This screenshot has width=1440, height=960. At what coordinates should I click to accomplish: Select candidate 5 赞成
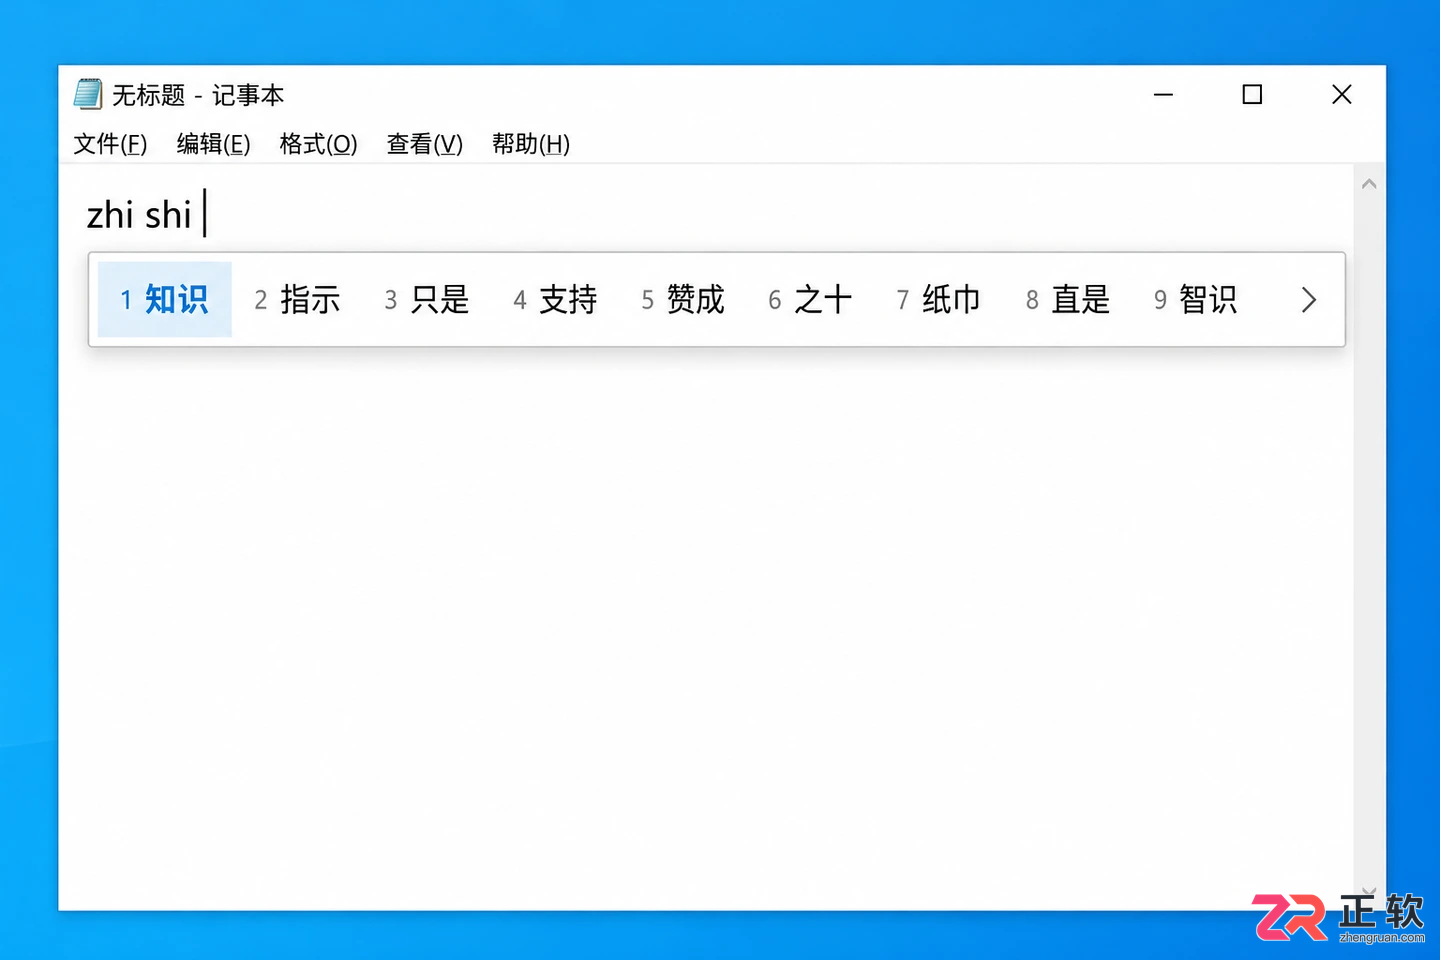click(683, 299)
